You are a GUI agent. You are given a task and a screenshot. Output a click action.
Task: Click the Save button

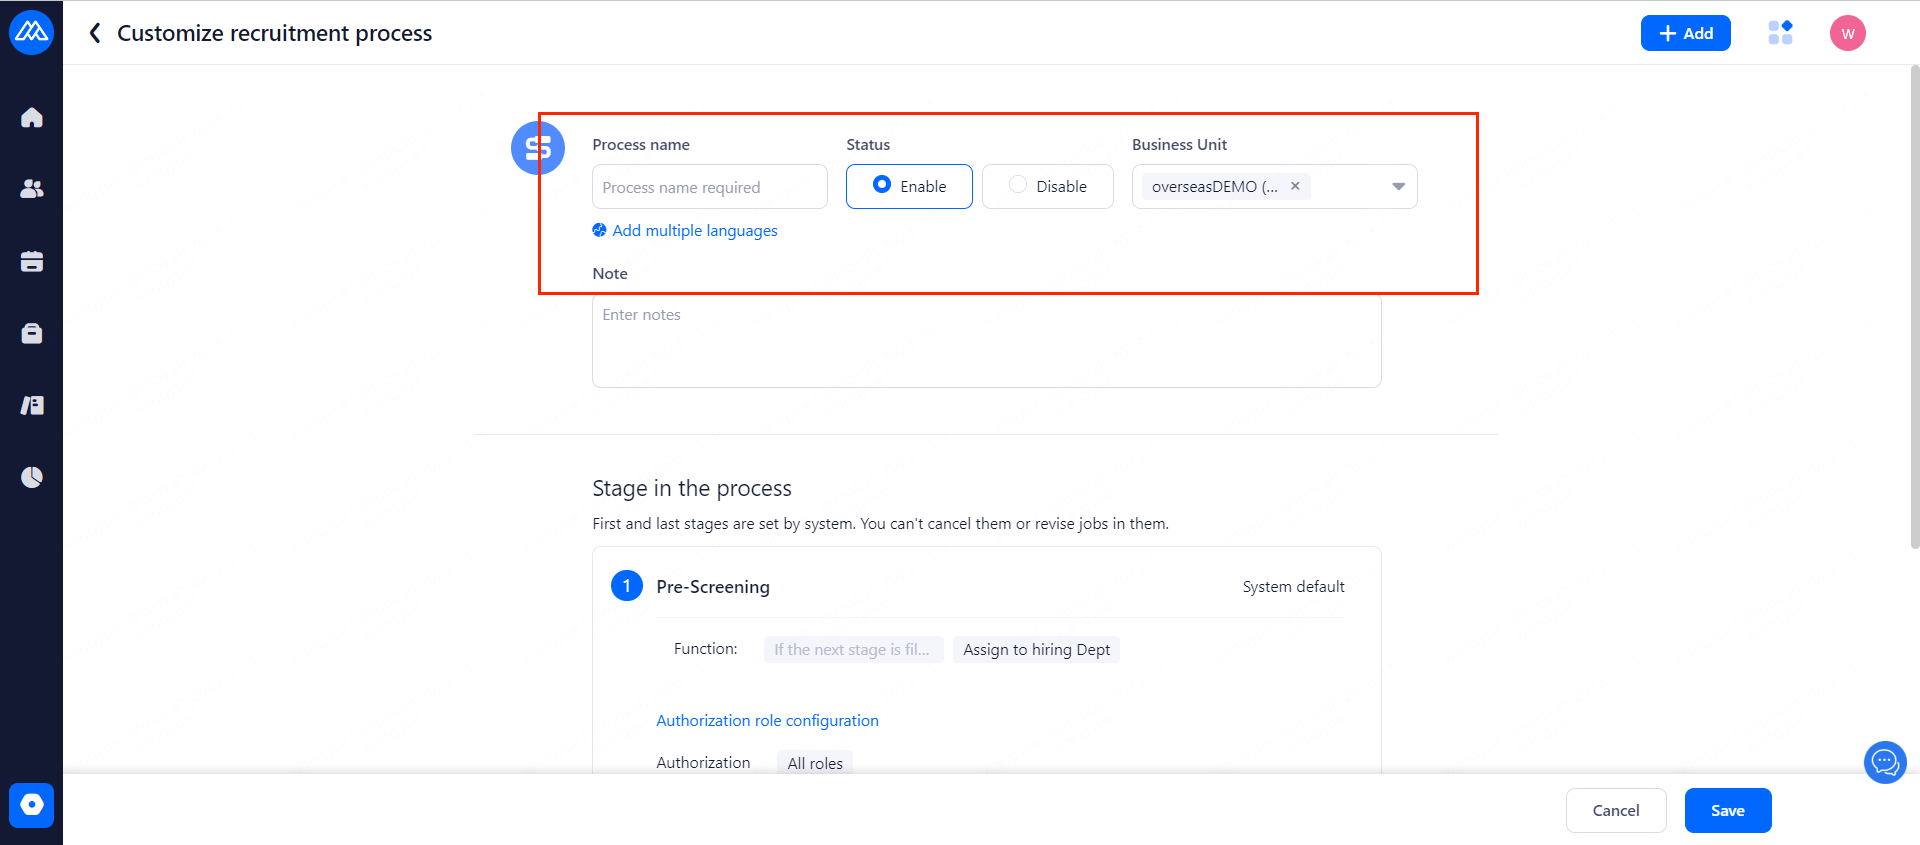pyautogui.click(x=1727, y=810)
